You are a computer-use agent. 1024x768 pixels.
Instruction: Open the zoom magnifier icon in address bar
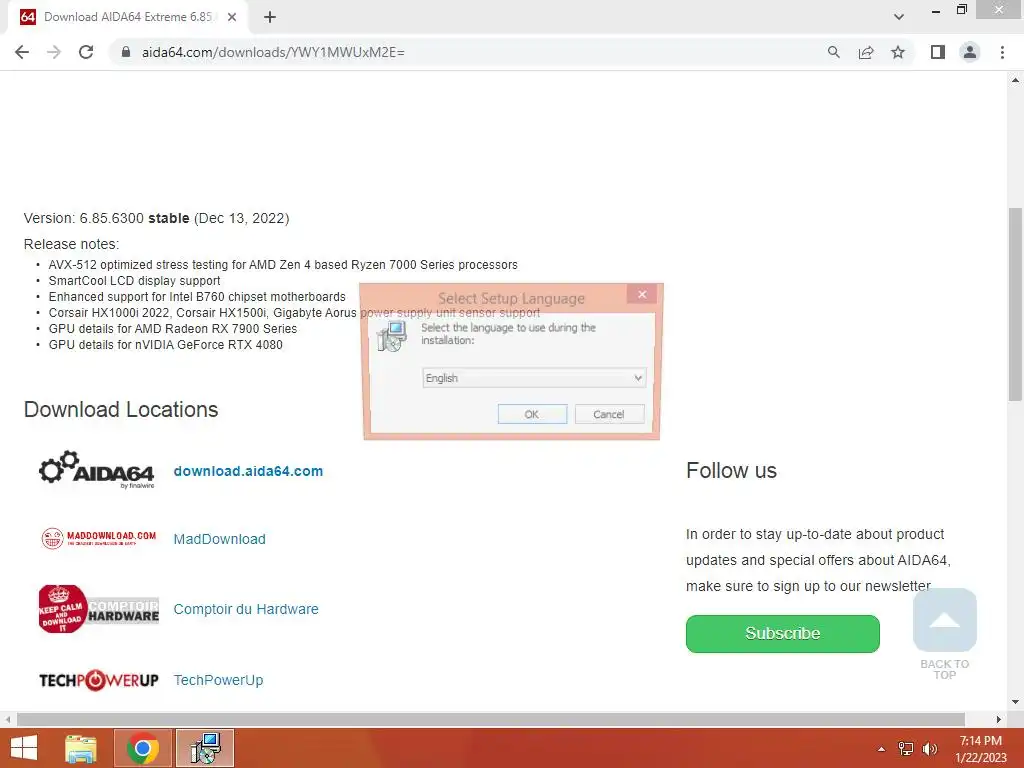click(x=833, y=52)
